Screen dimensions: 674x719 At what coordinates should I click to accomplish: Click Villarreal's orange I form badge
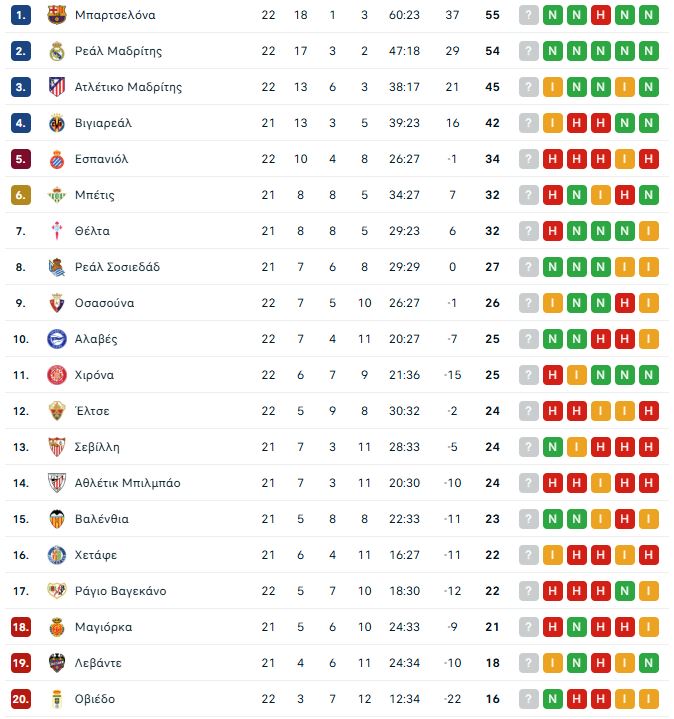tap(553, 123)
